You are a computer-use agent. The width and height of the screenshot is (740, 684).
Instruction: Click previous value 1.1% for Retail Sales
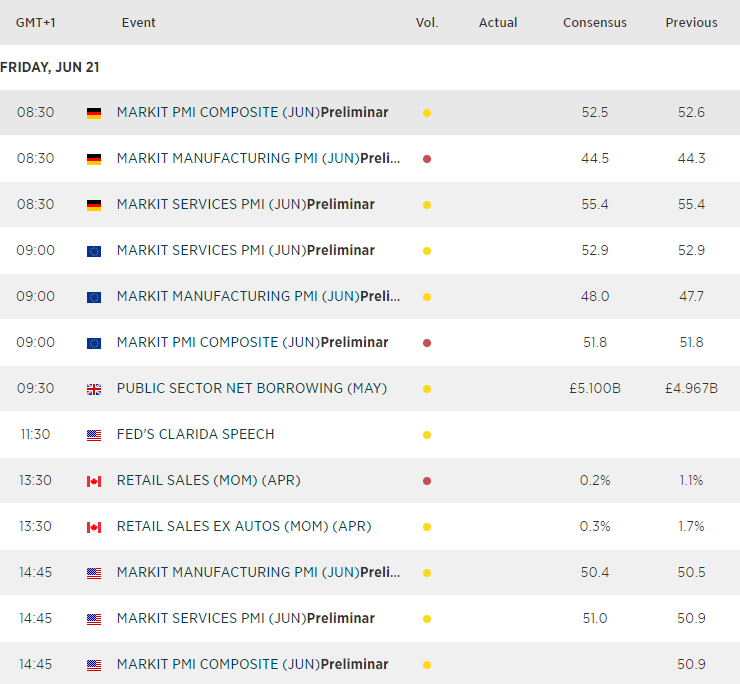click(691, 481)
